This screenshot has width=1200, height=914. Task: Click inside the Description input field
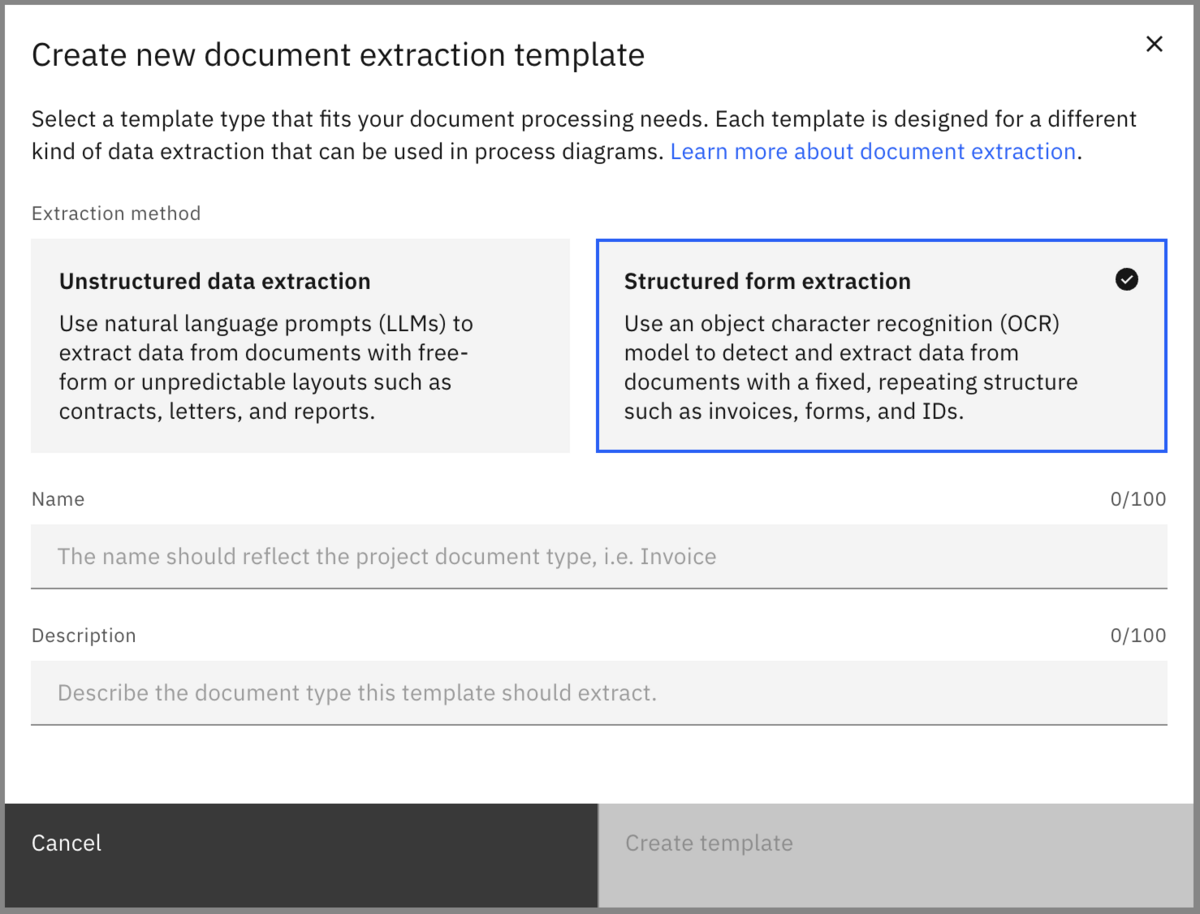(x=598, y=692)
